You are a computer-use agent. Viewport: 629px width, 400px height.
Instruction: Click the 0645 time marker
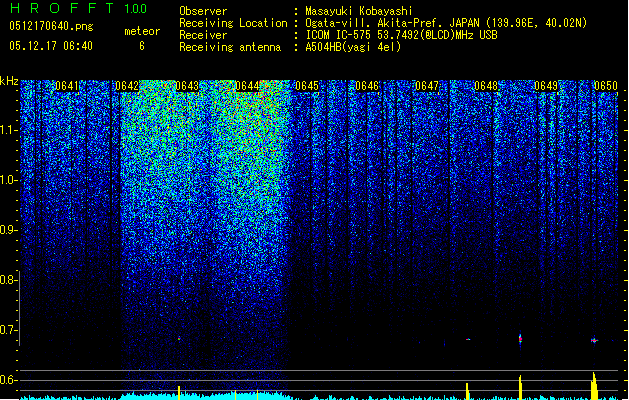coord(307,86)
